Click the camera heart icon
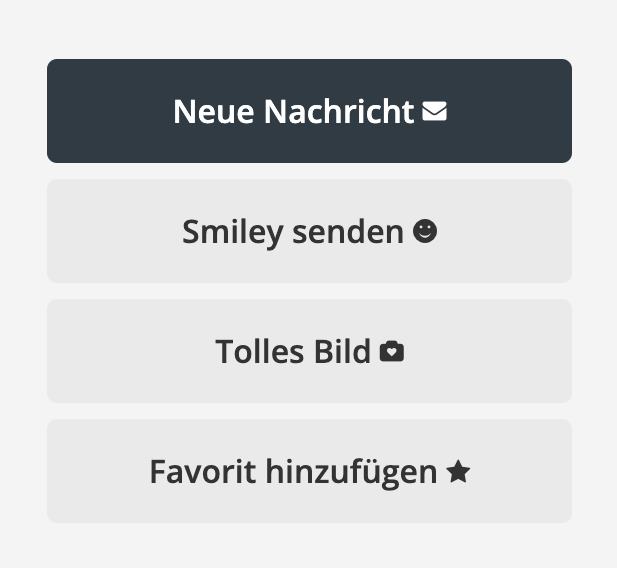The width and height of the screenshot is (617, 568). (x=392, y=351)
